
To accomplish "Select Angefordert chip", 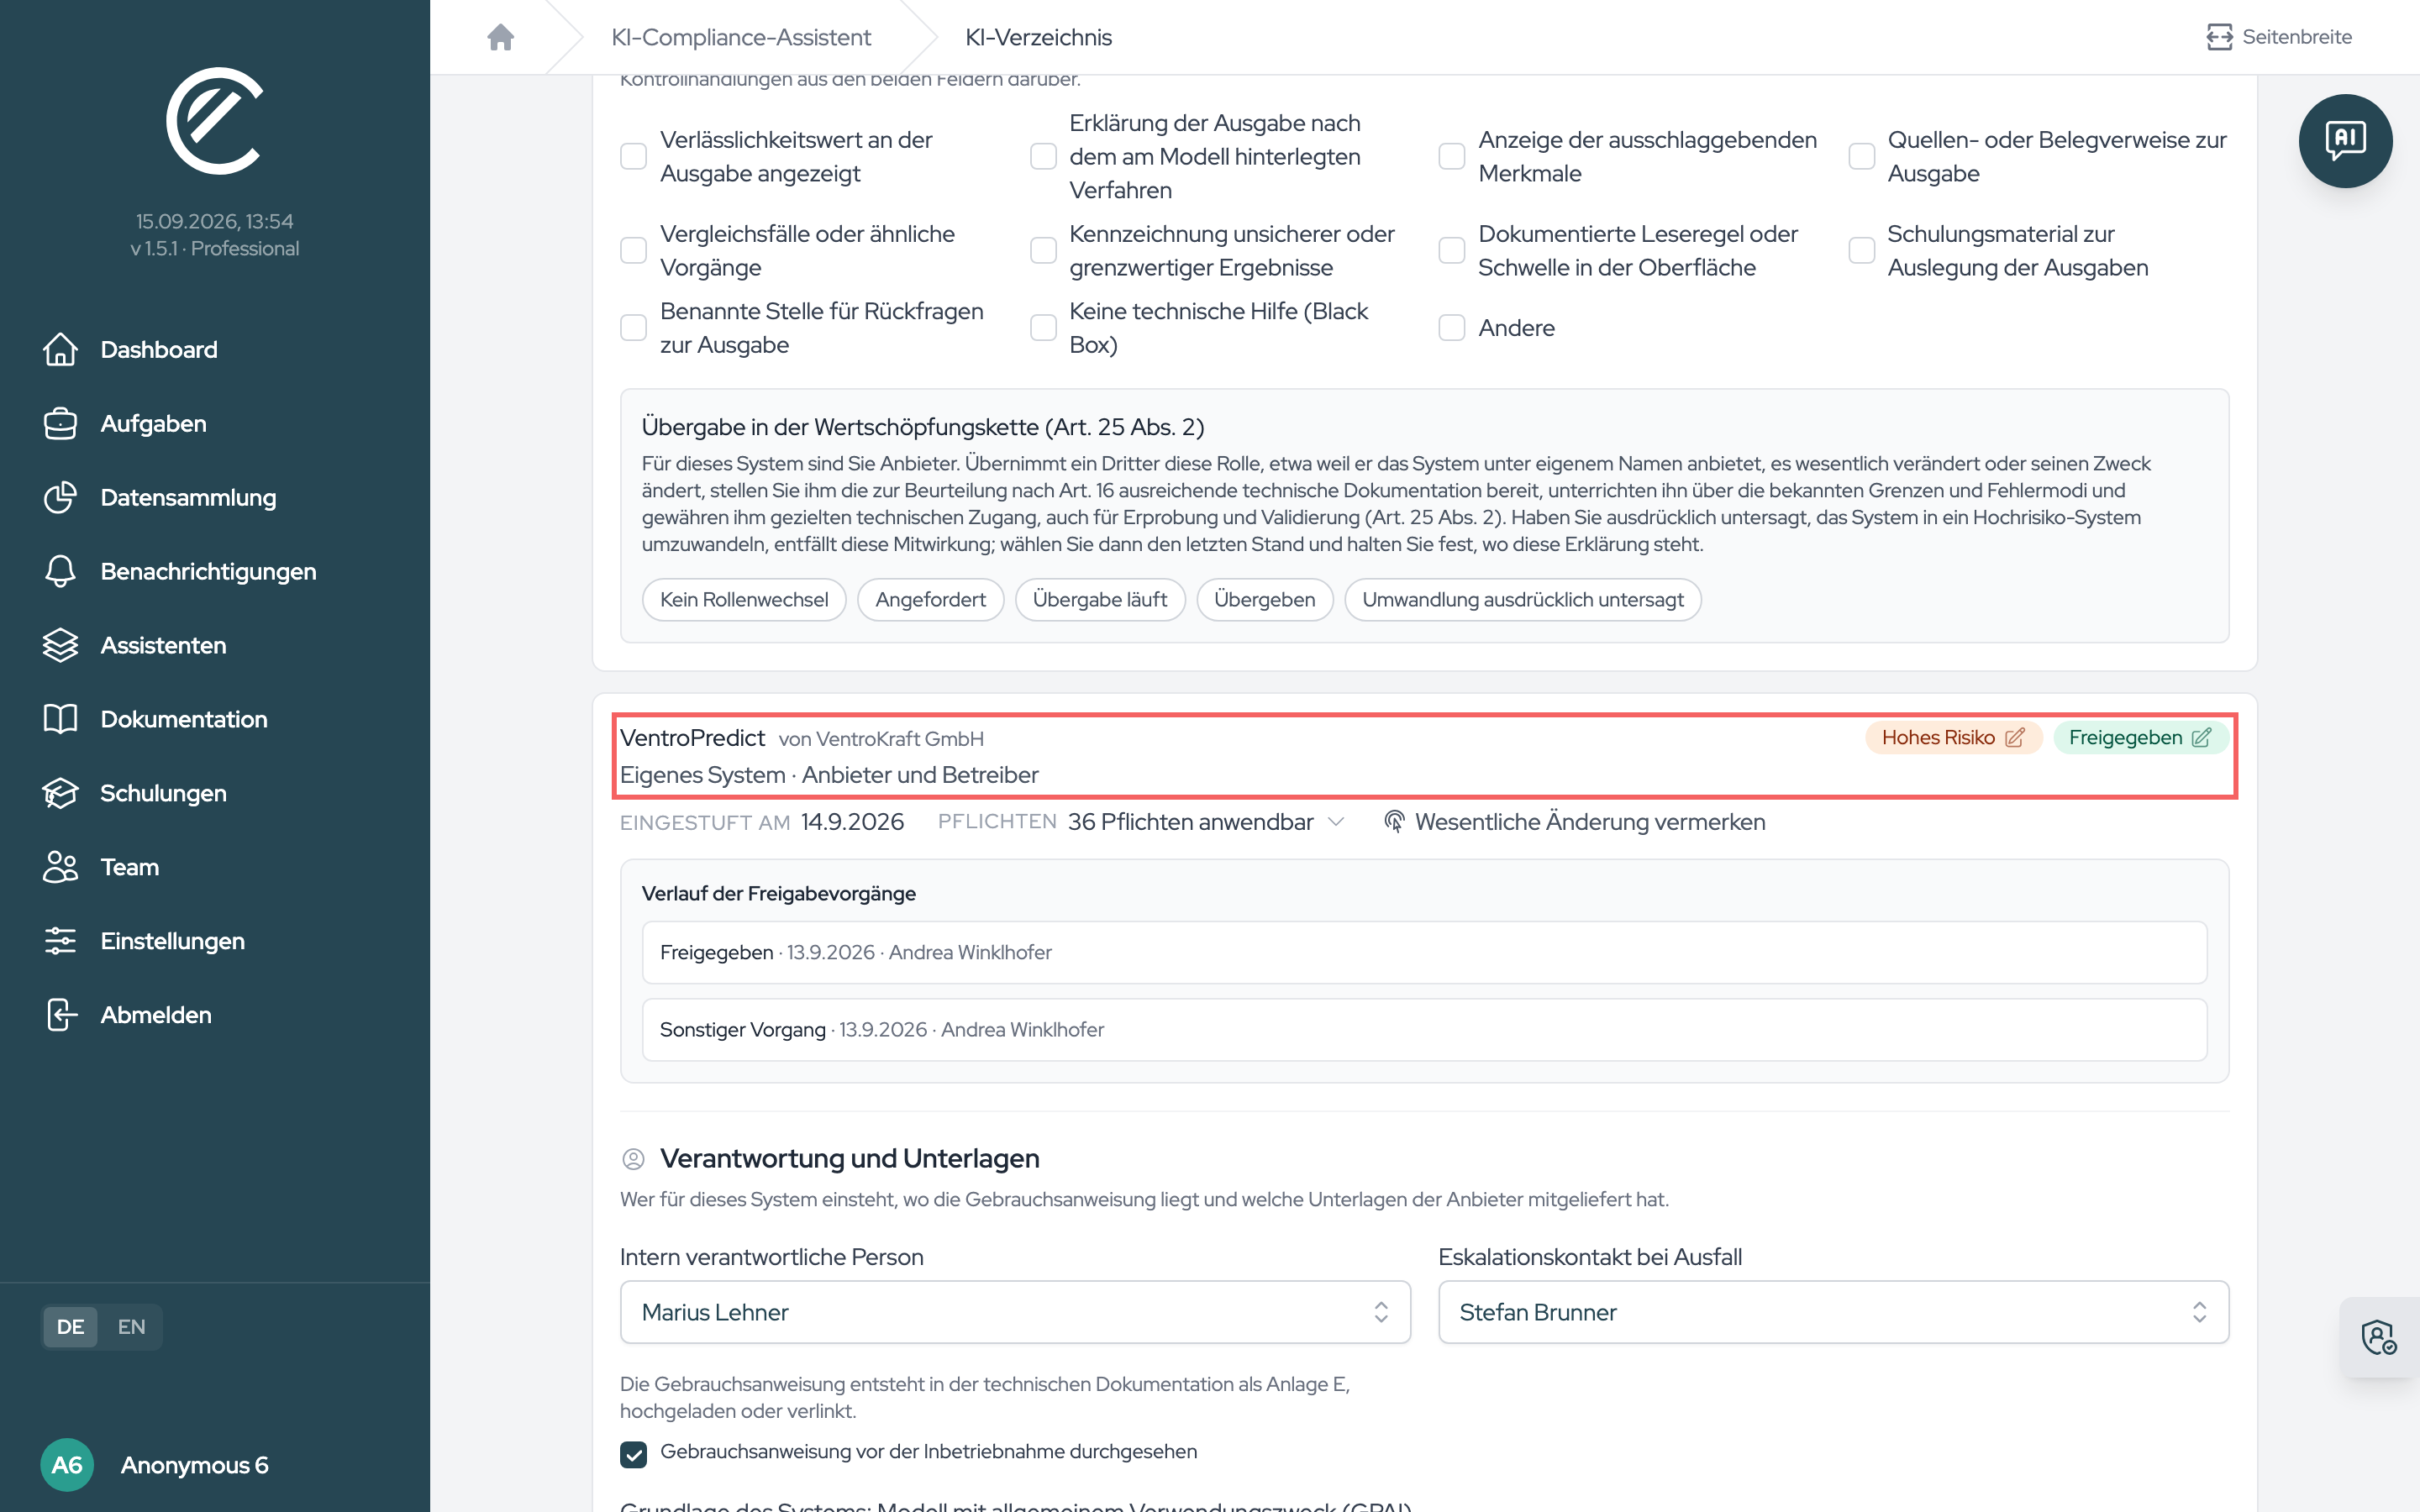I will [930, 600].
